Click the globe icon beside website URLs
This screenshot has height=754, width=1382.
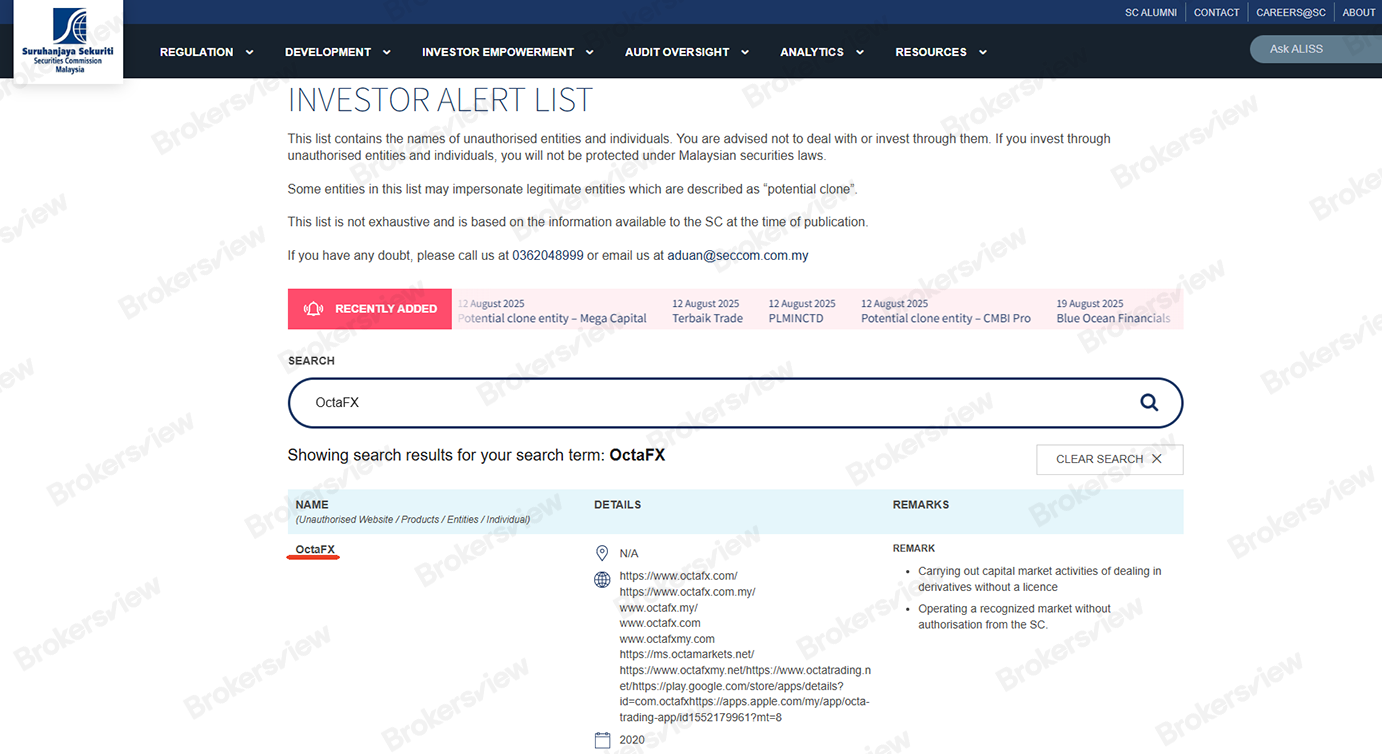point(602,579)
